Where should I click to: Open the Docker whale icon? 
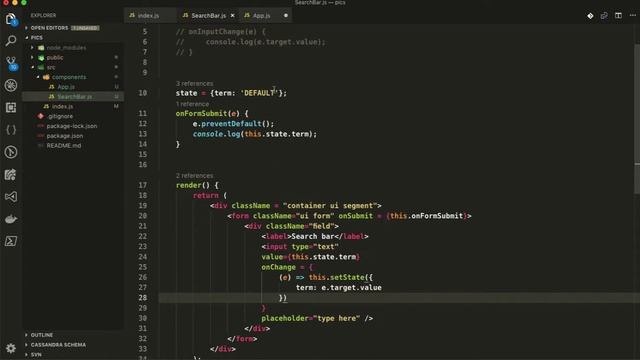click(11, 219)
